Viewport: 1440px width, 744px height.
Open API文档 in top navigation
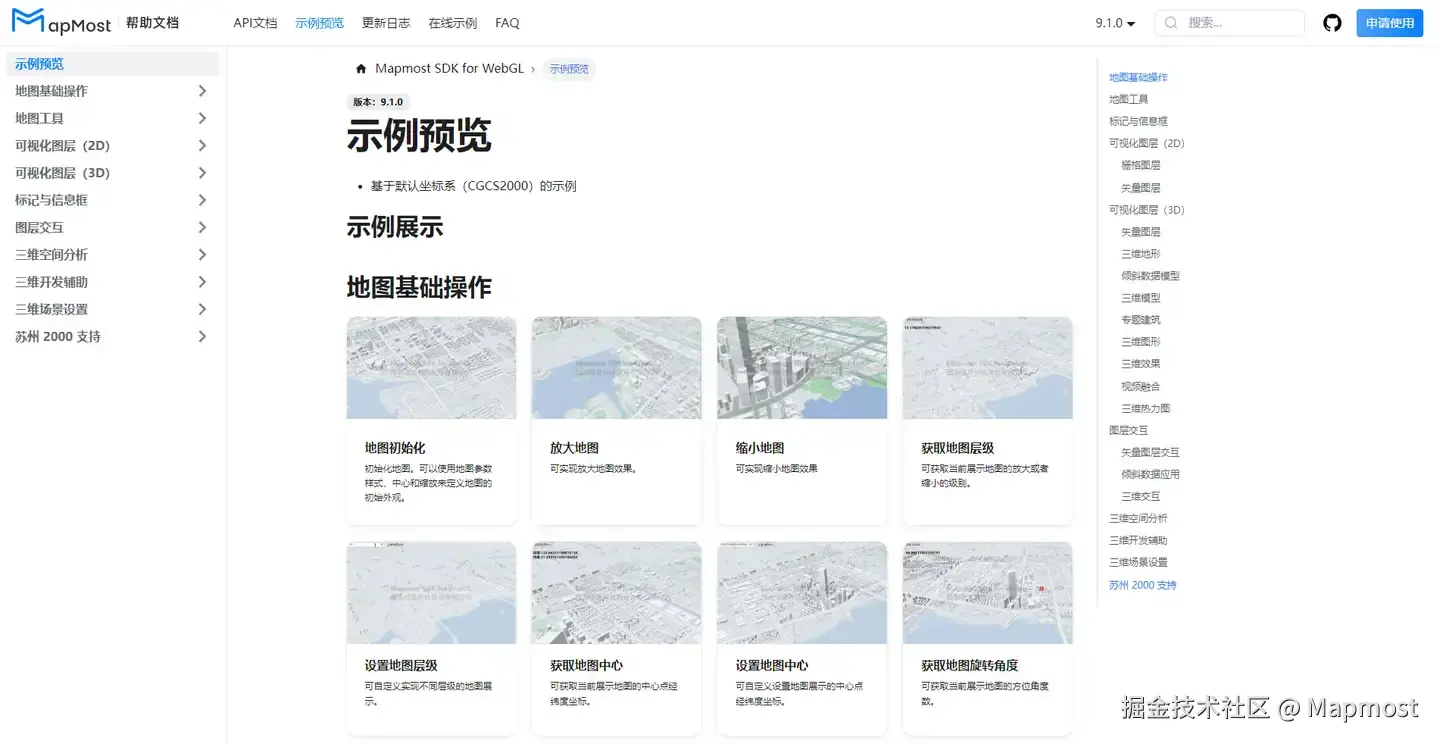(255, 23)
